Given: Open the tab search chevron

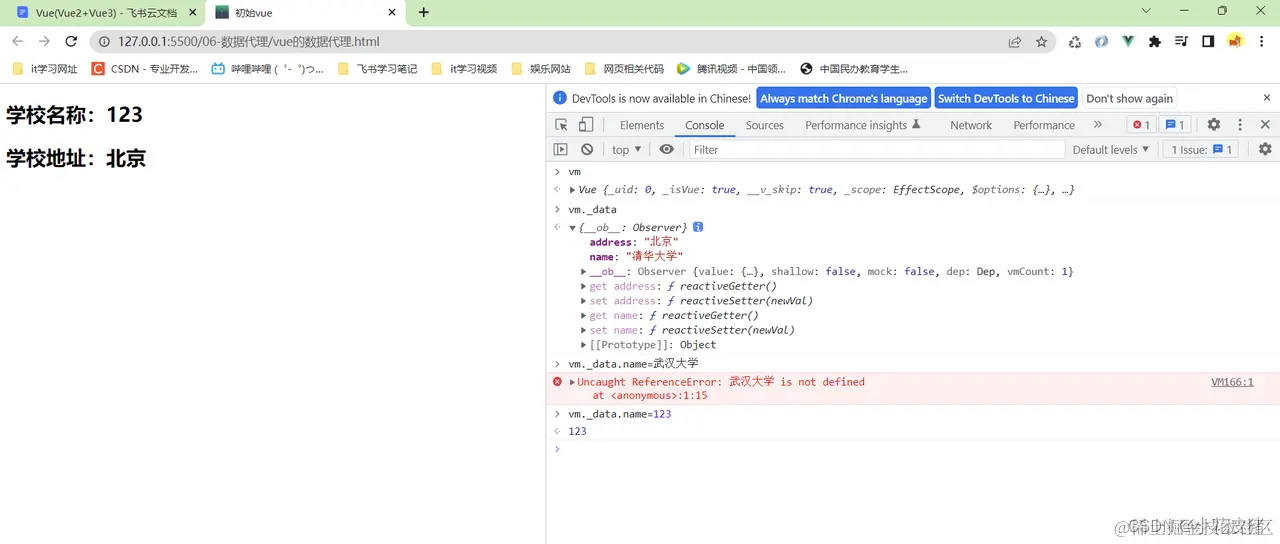Looking at the screenshot, I should coord(1146,11).
